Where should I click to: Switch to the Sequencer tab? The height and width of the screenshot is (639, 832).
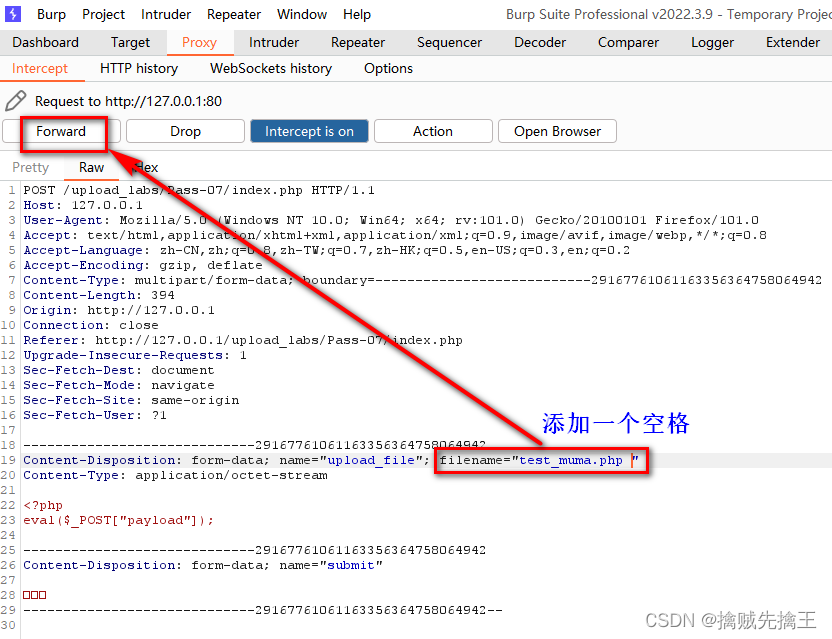pyautogui.click(x=449, y=42)
